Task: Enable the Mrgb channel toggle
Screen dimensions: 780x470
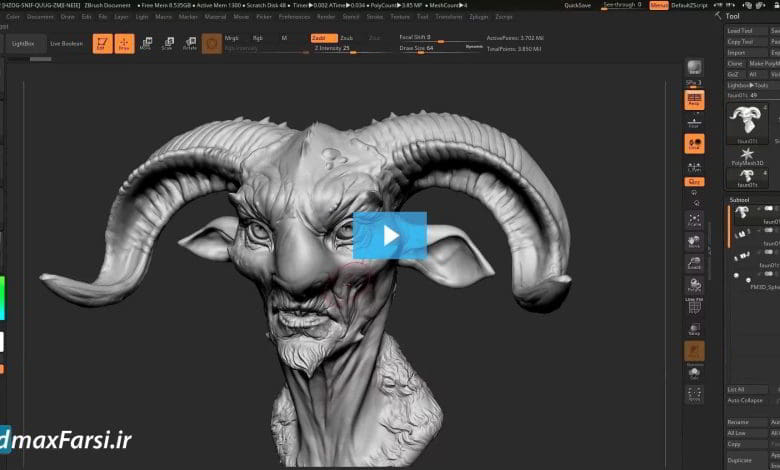Action: pyautogui.click(x=232, y=37)
